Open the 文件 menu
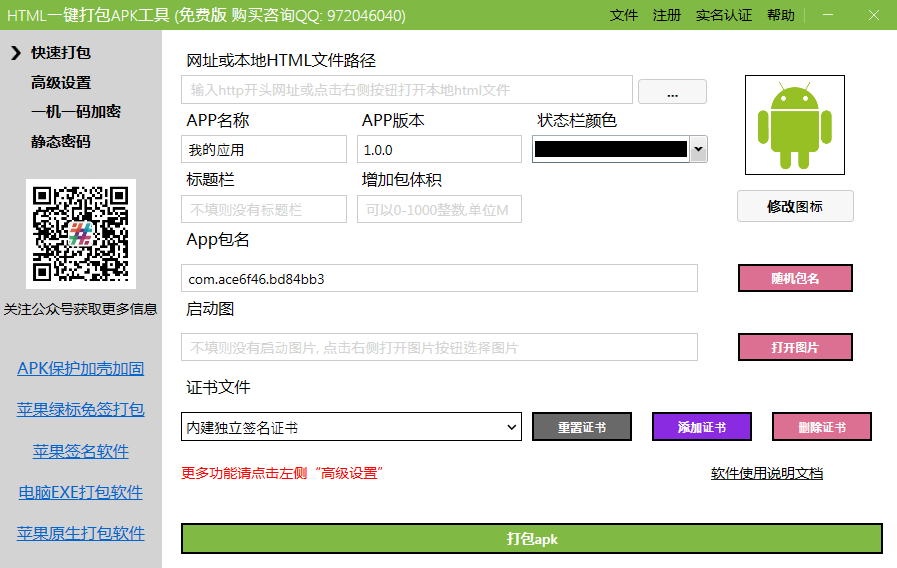The width and height of the screenshot is (897, 568). pyautogui.click(x=624, y=15)
